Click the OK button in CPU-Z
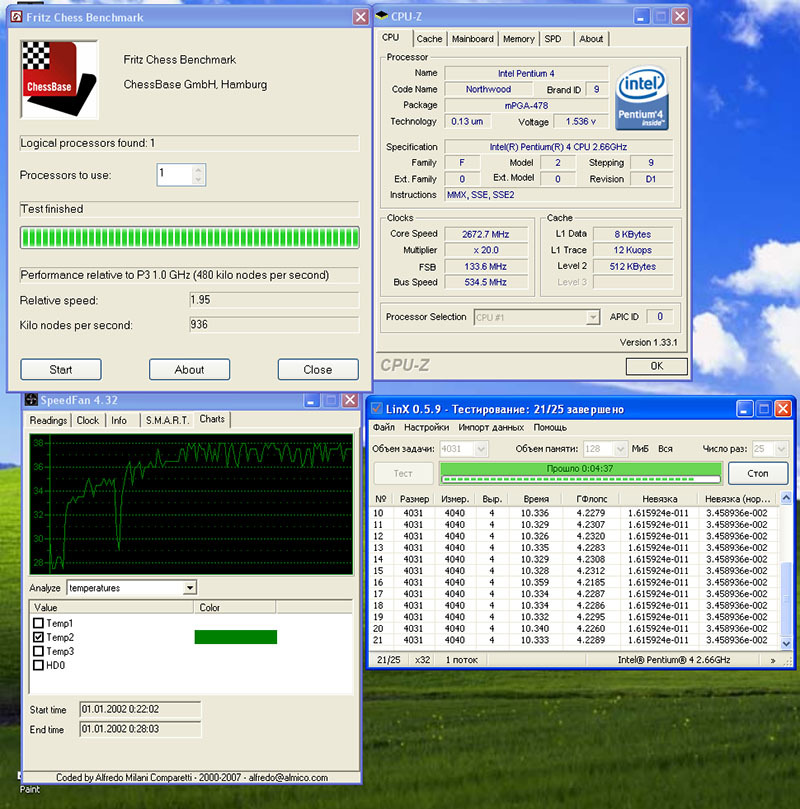800x809 pixels. [657, 366]
